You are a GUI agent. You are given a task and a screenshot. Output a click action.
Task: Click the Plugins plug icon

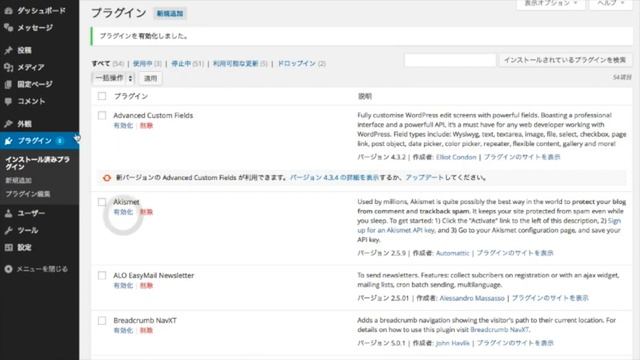click(8, 141)
